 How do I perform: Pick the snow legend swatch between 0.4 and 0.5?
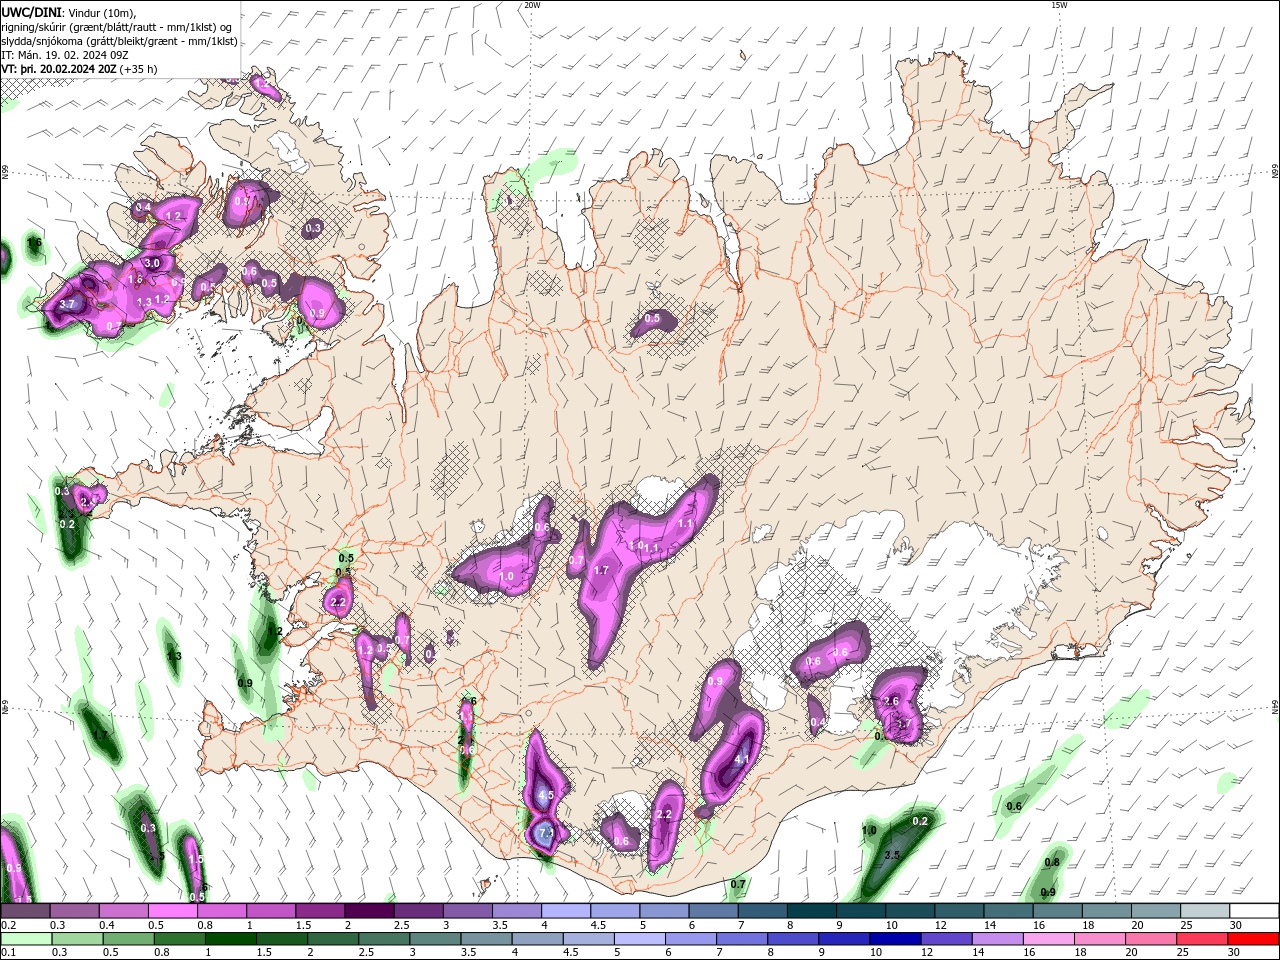[123, 911]
